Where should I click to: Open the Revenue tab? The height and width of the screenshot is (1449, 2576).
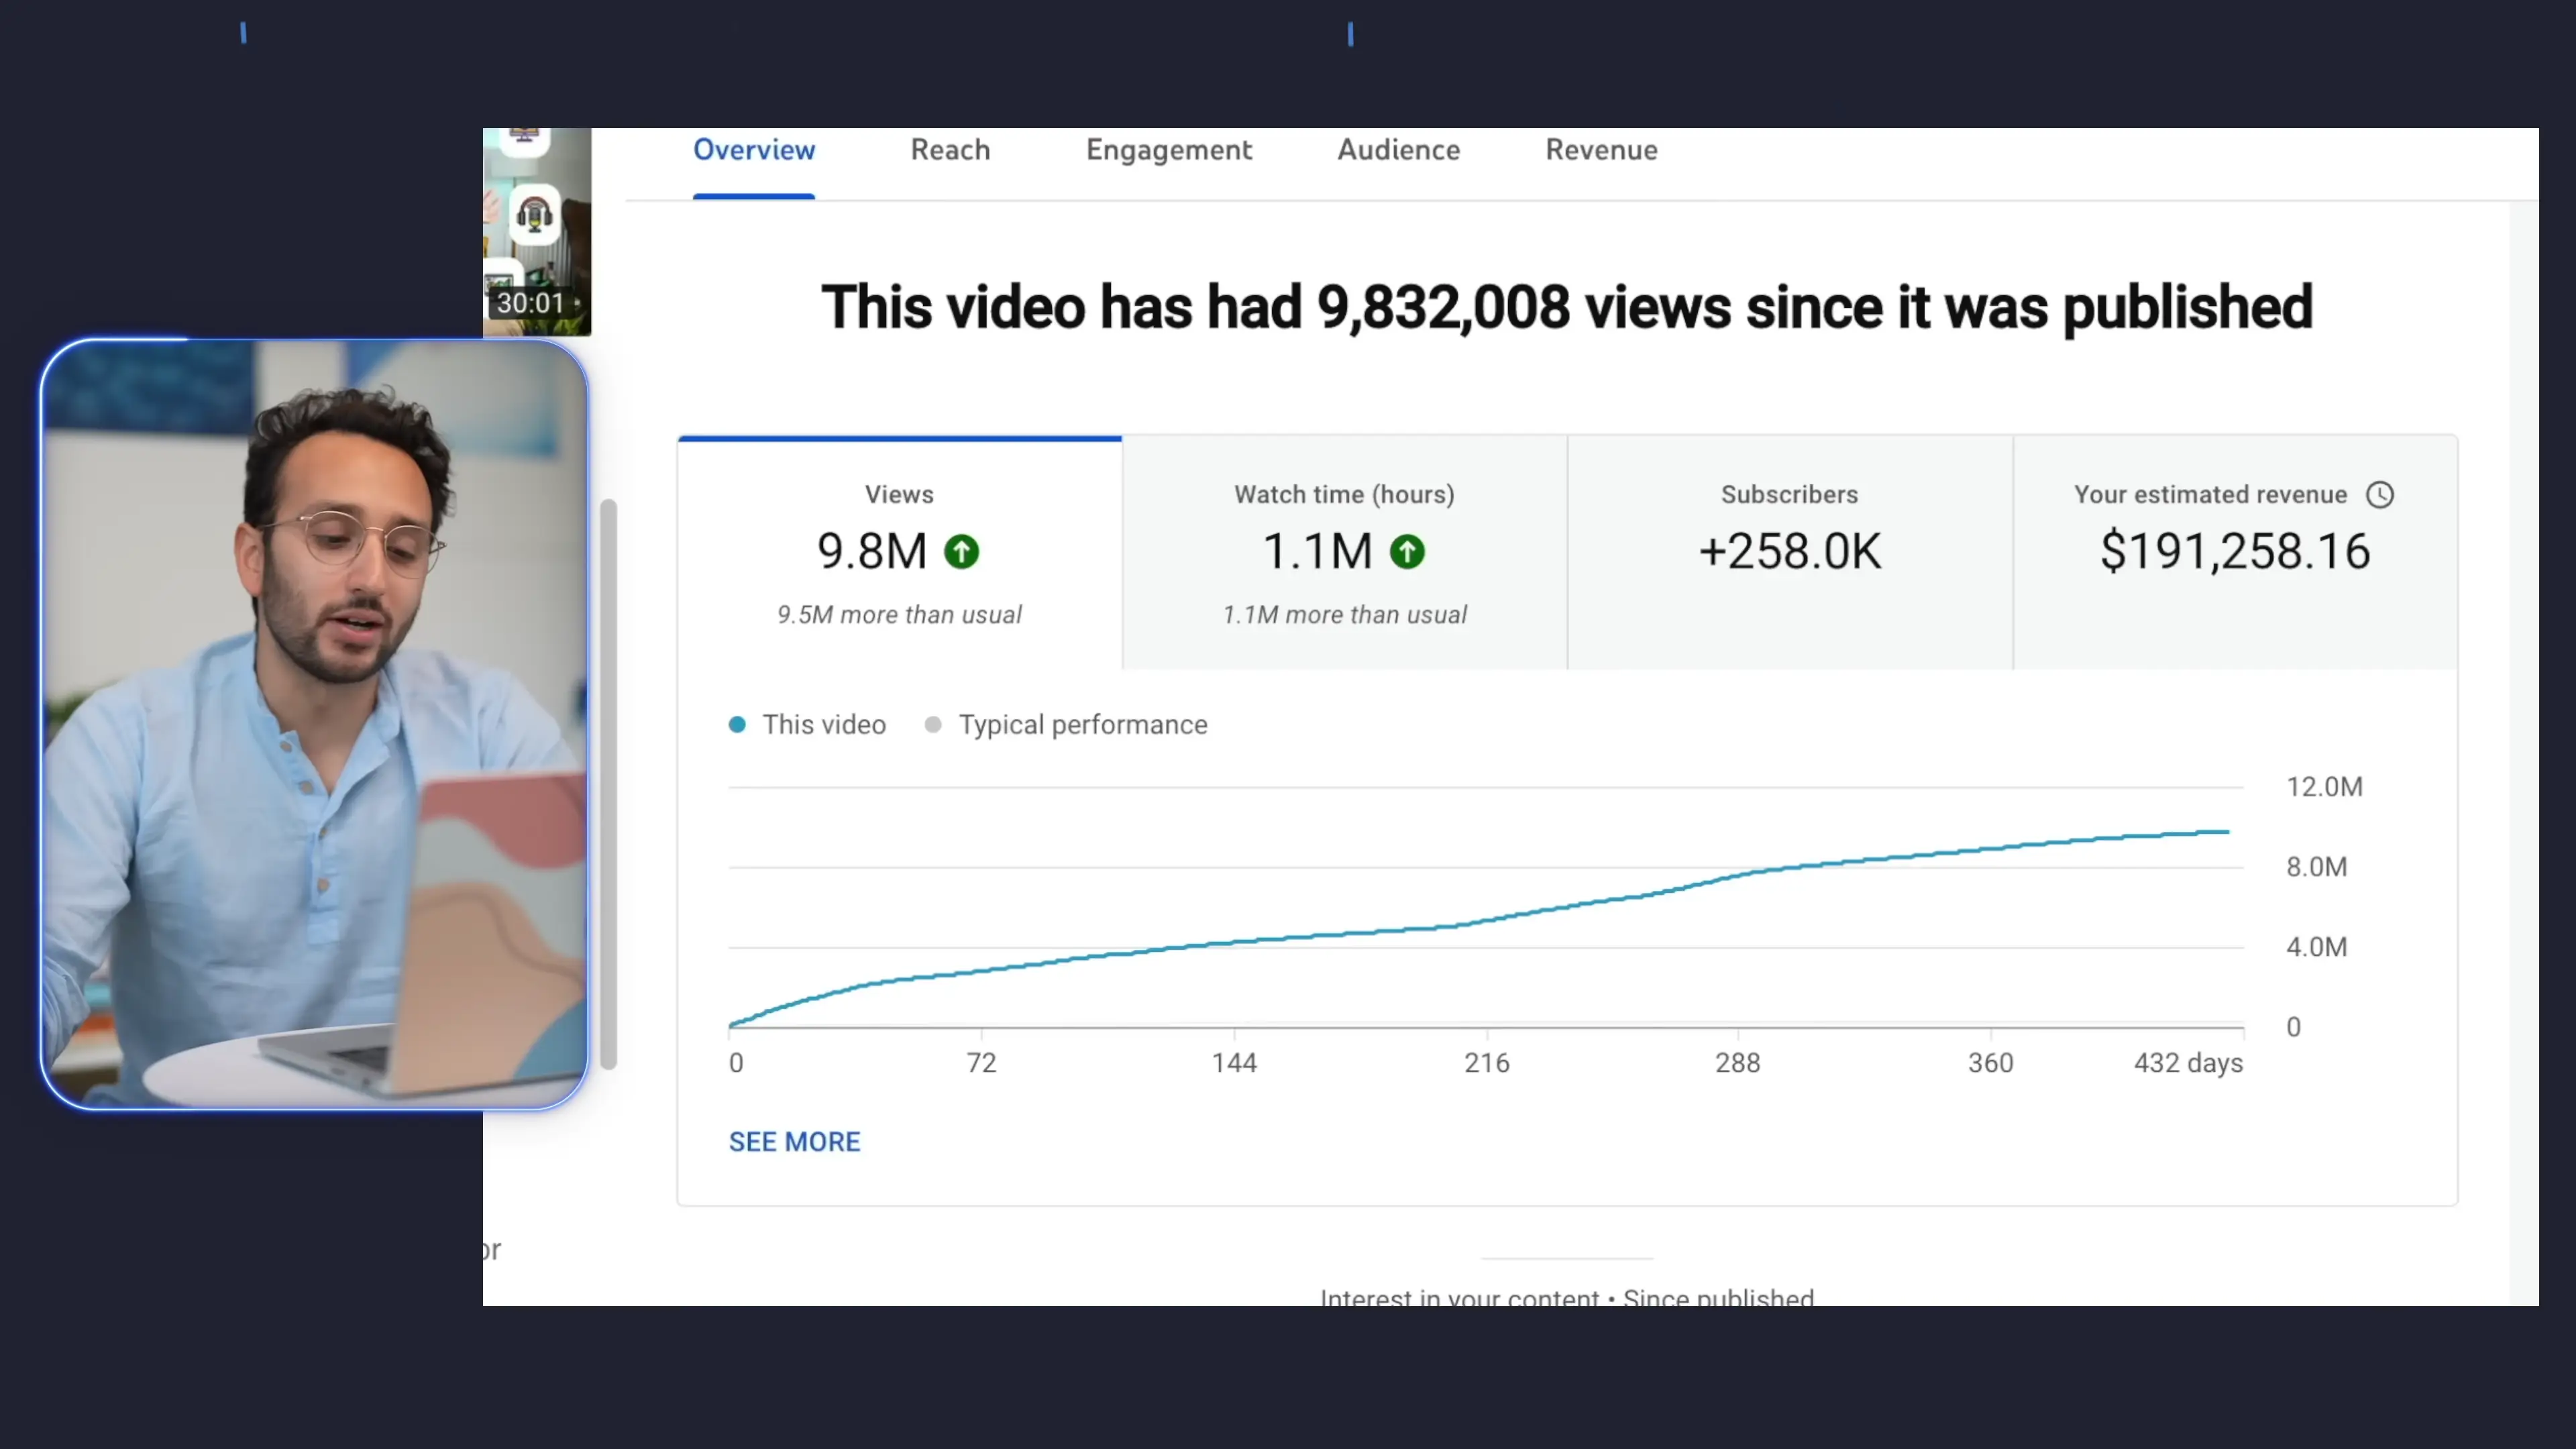[1601, 150]
